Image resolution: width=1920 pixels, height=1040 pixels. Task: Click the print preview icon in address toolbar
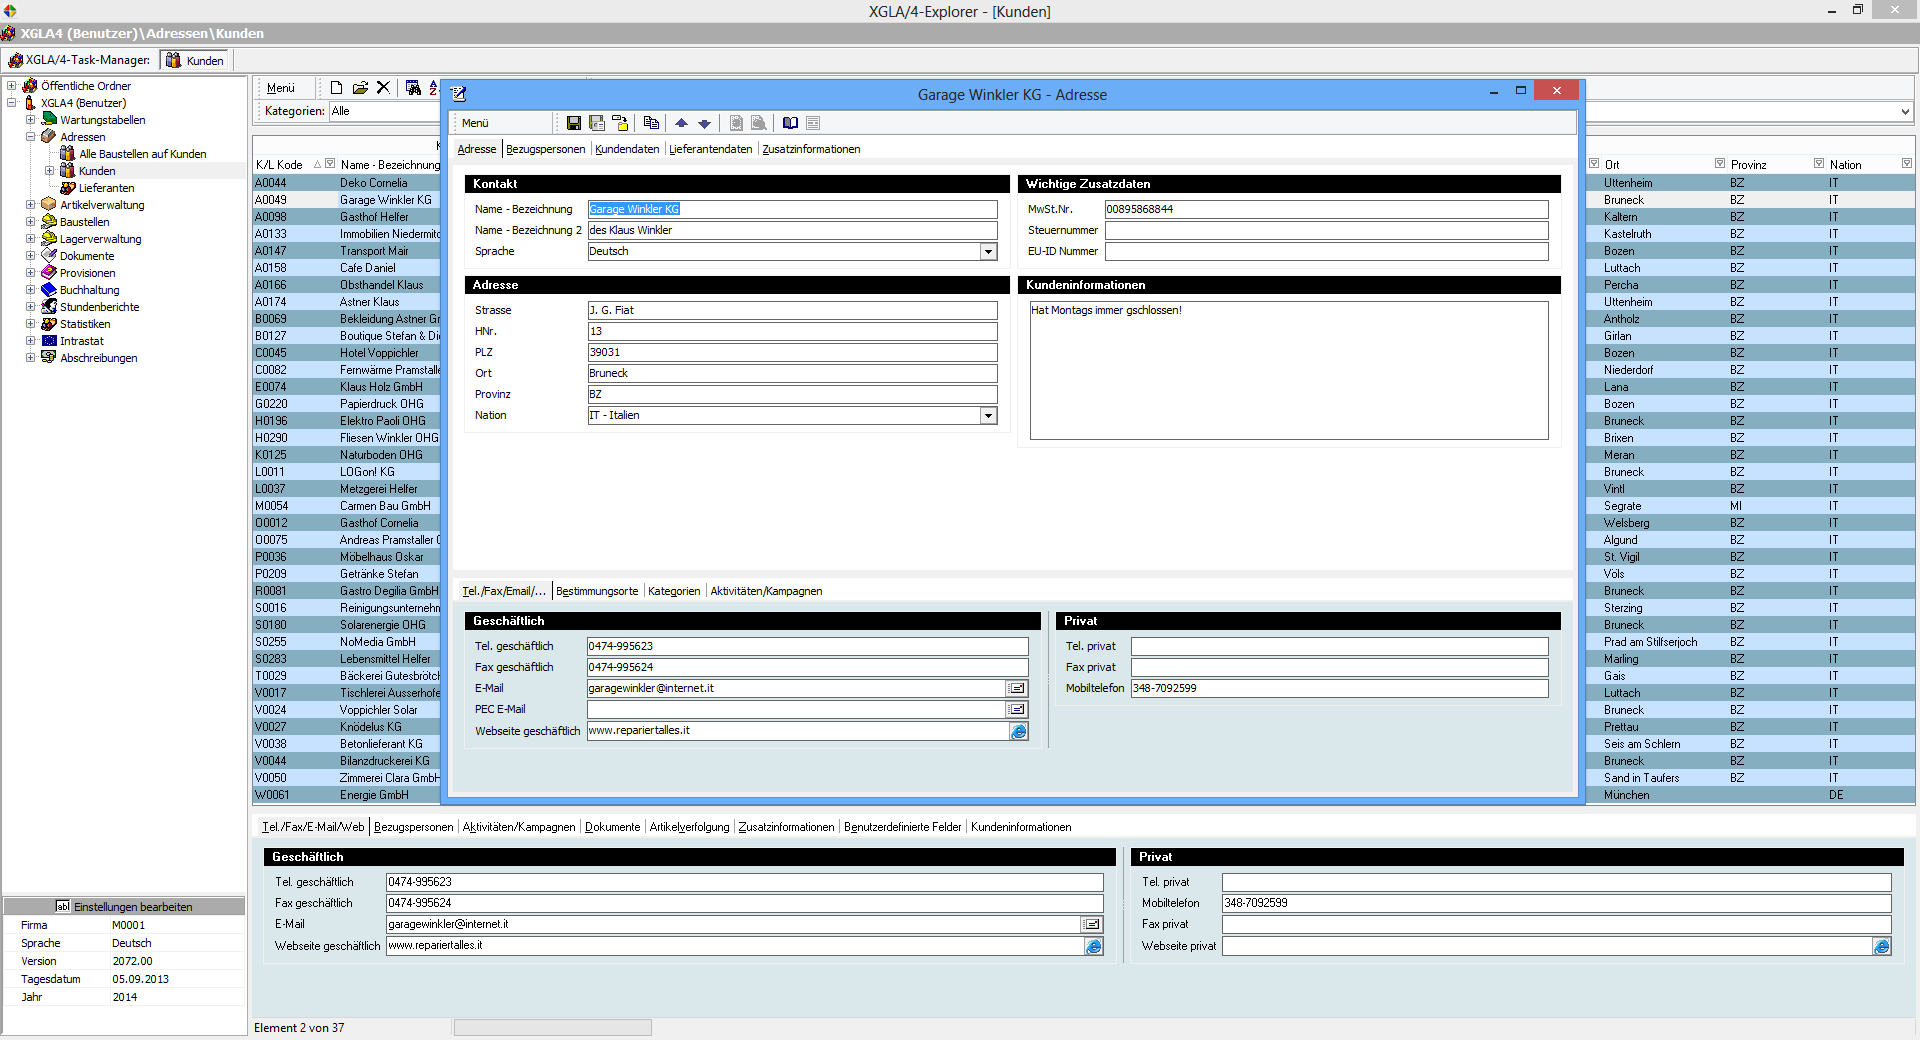759,123
